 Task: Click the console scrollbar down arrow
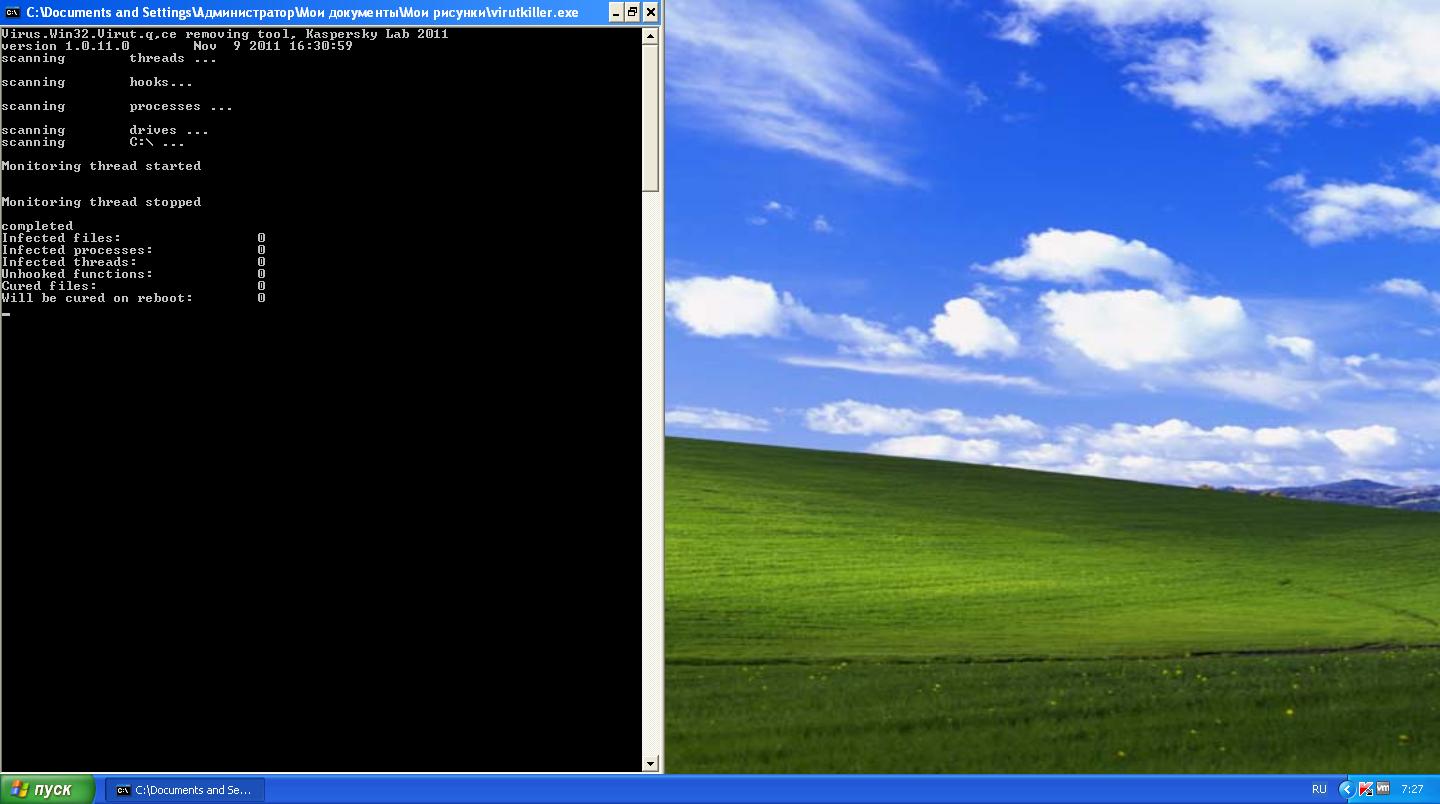(650, 764)
